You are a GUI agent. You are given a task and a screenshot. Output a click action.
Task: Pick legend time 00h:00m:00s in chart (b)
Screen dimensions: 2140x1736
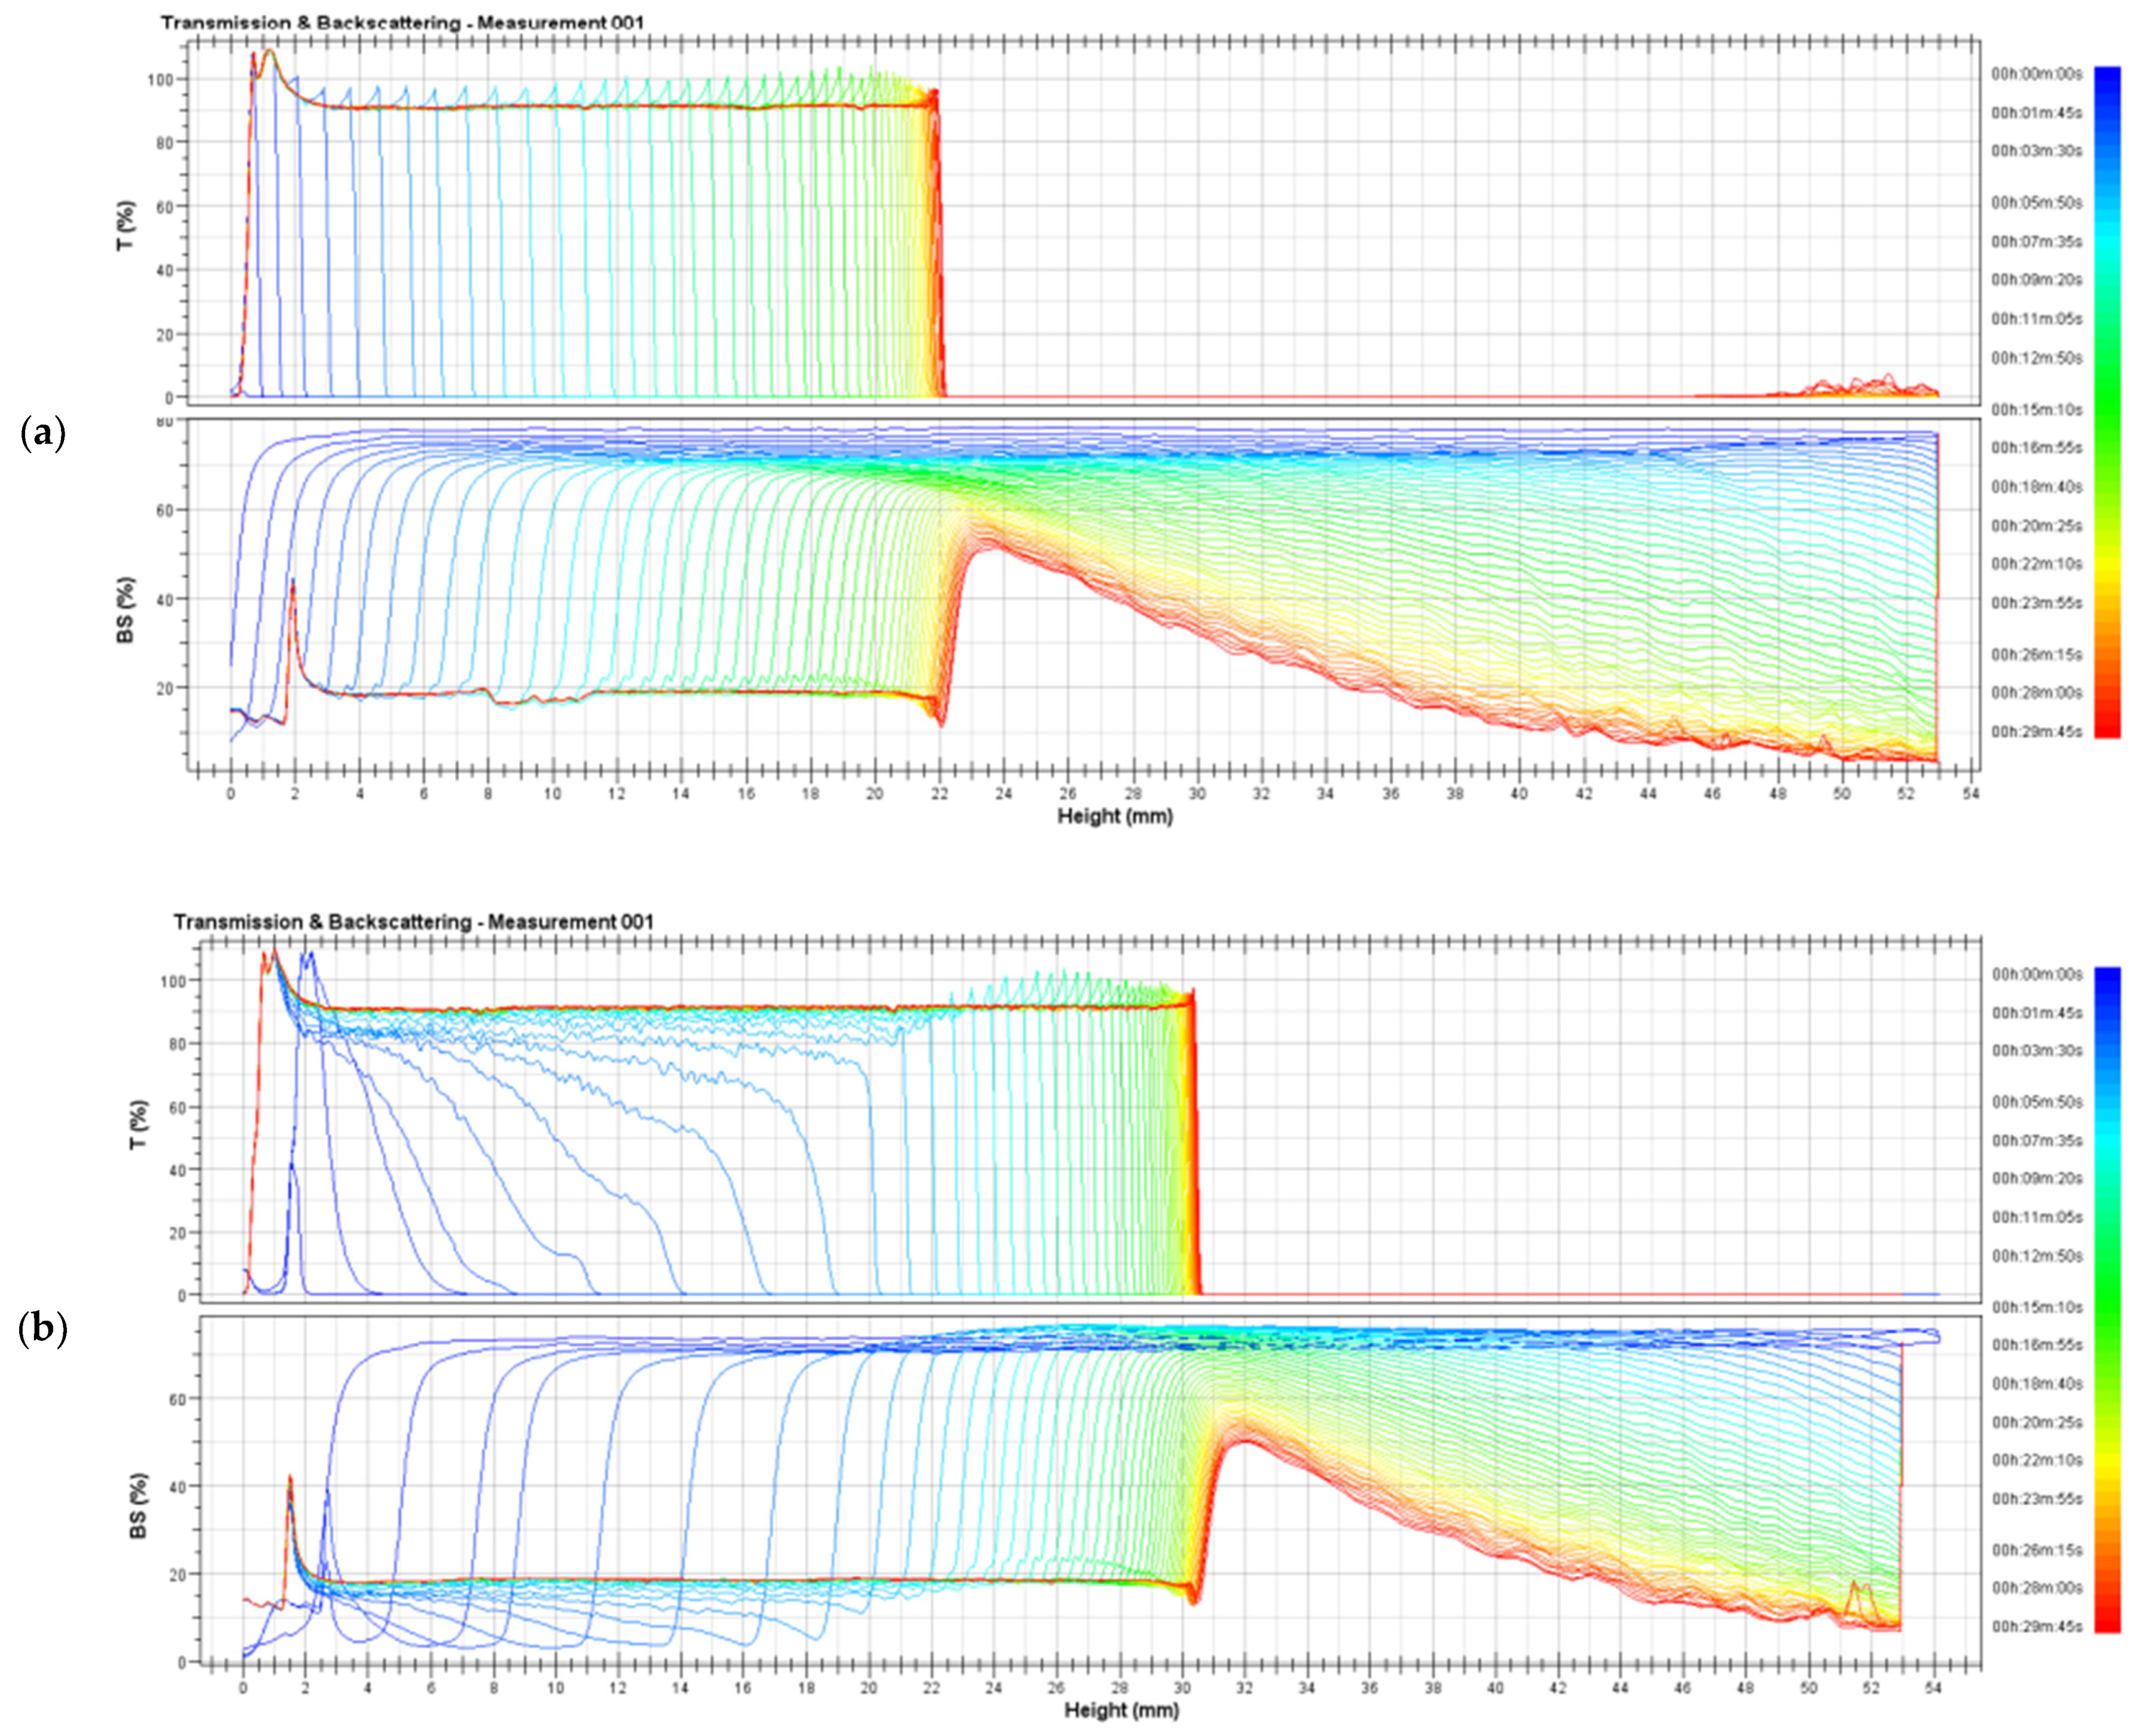[x=2036, y=974]
